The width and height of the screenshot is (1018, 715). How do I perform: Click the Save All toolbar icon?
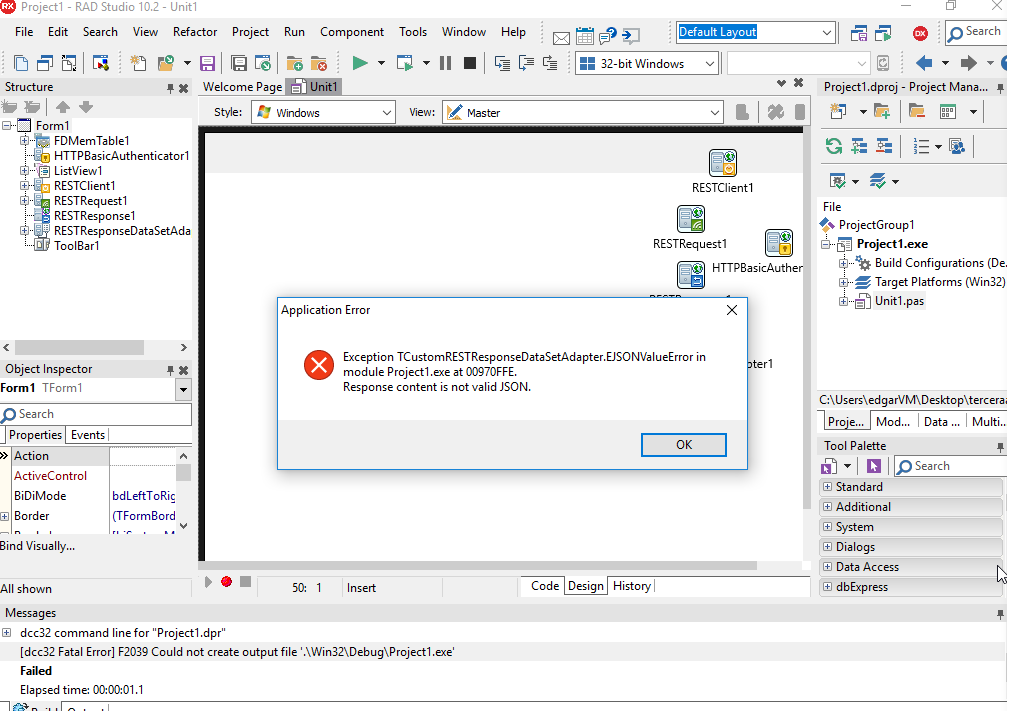point(239,64)
